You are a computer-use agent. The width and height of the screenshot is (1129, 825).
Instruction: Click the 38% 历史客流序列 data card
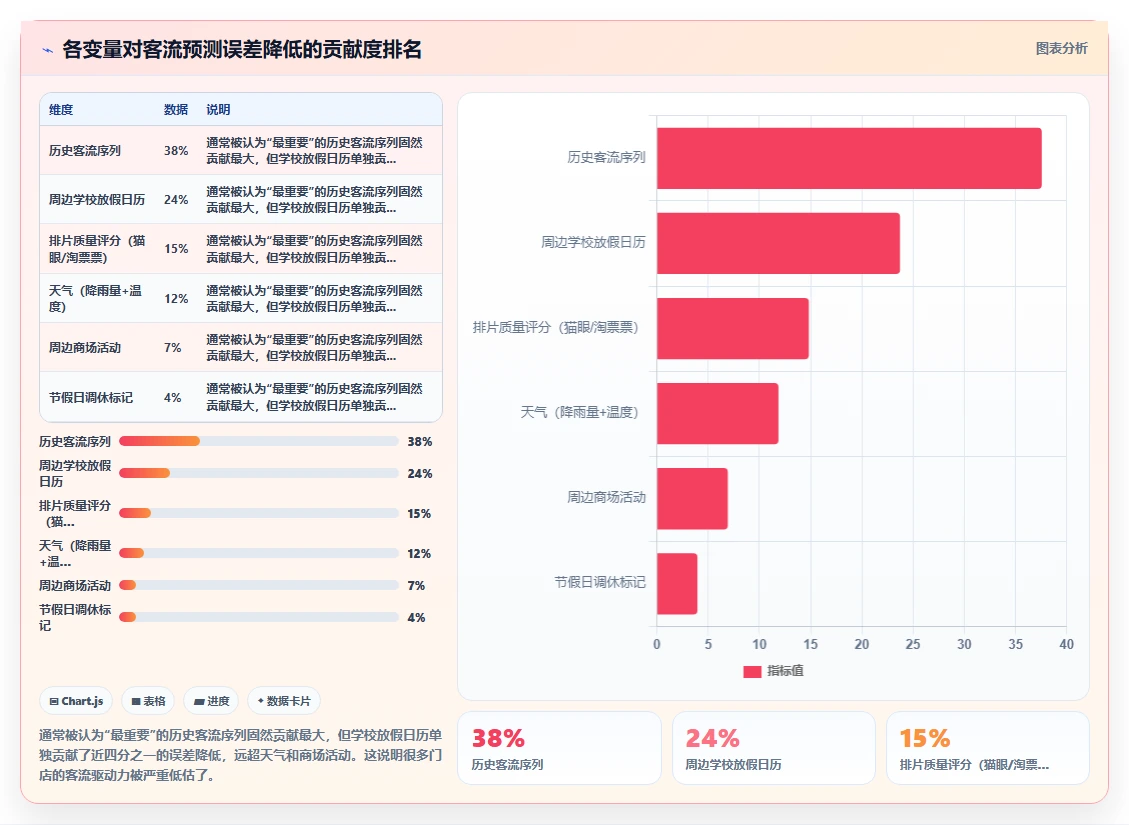(x=559, y=748)
